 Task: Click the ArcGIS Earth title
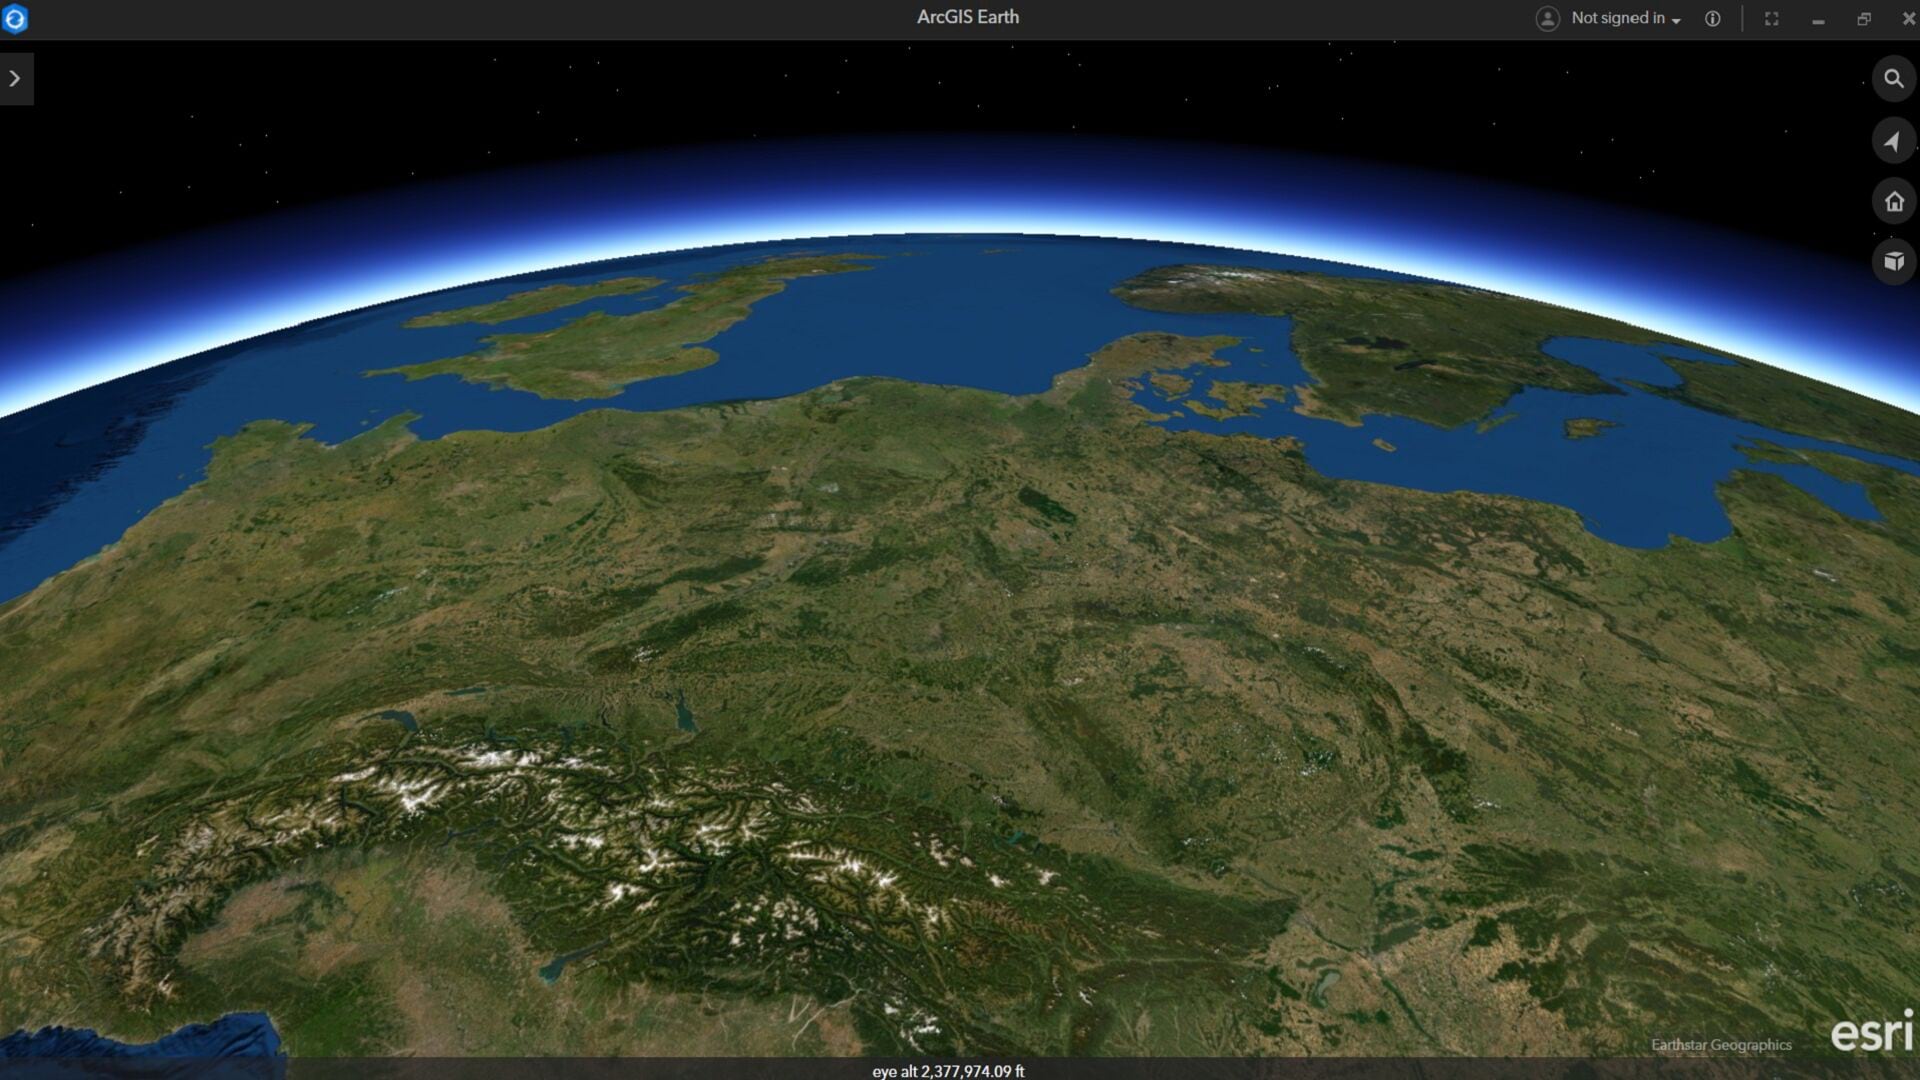[x=966, y=17]
